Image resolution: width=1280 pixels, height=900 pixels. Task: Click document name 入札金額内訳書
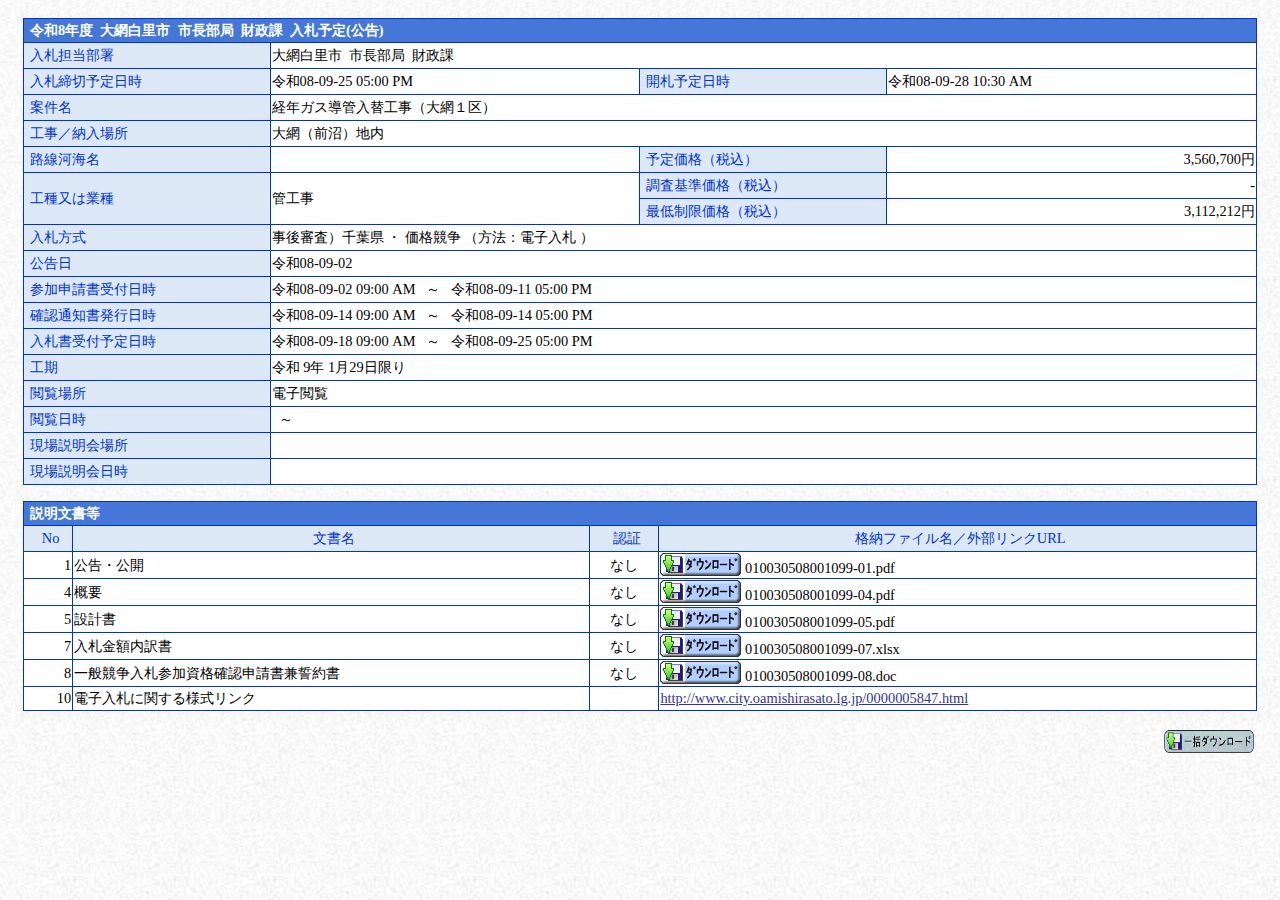(123, 646)
